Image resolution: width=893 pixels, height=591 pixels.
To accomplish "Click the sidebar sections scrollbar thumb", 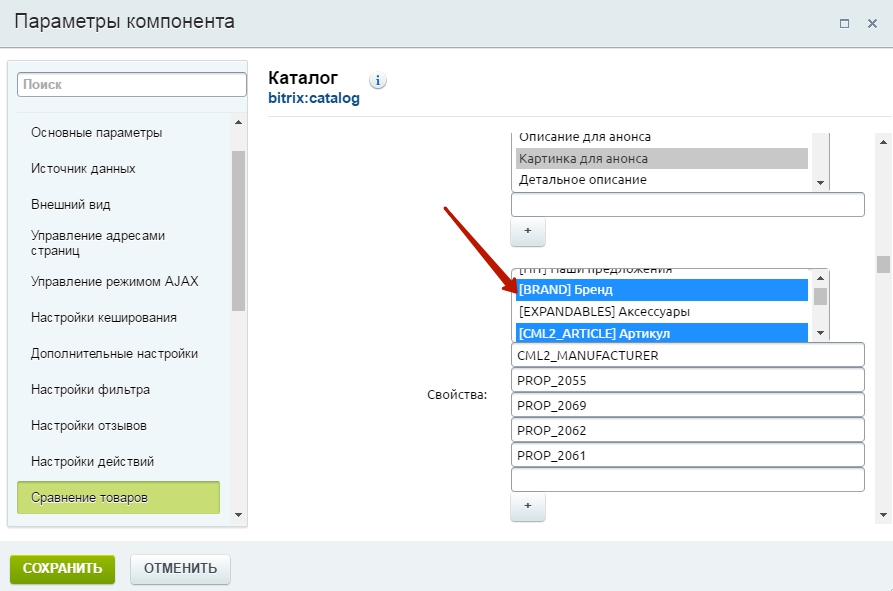I will click(x=239, y=231).
